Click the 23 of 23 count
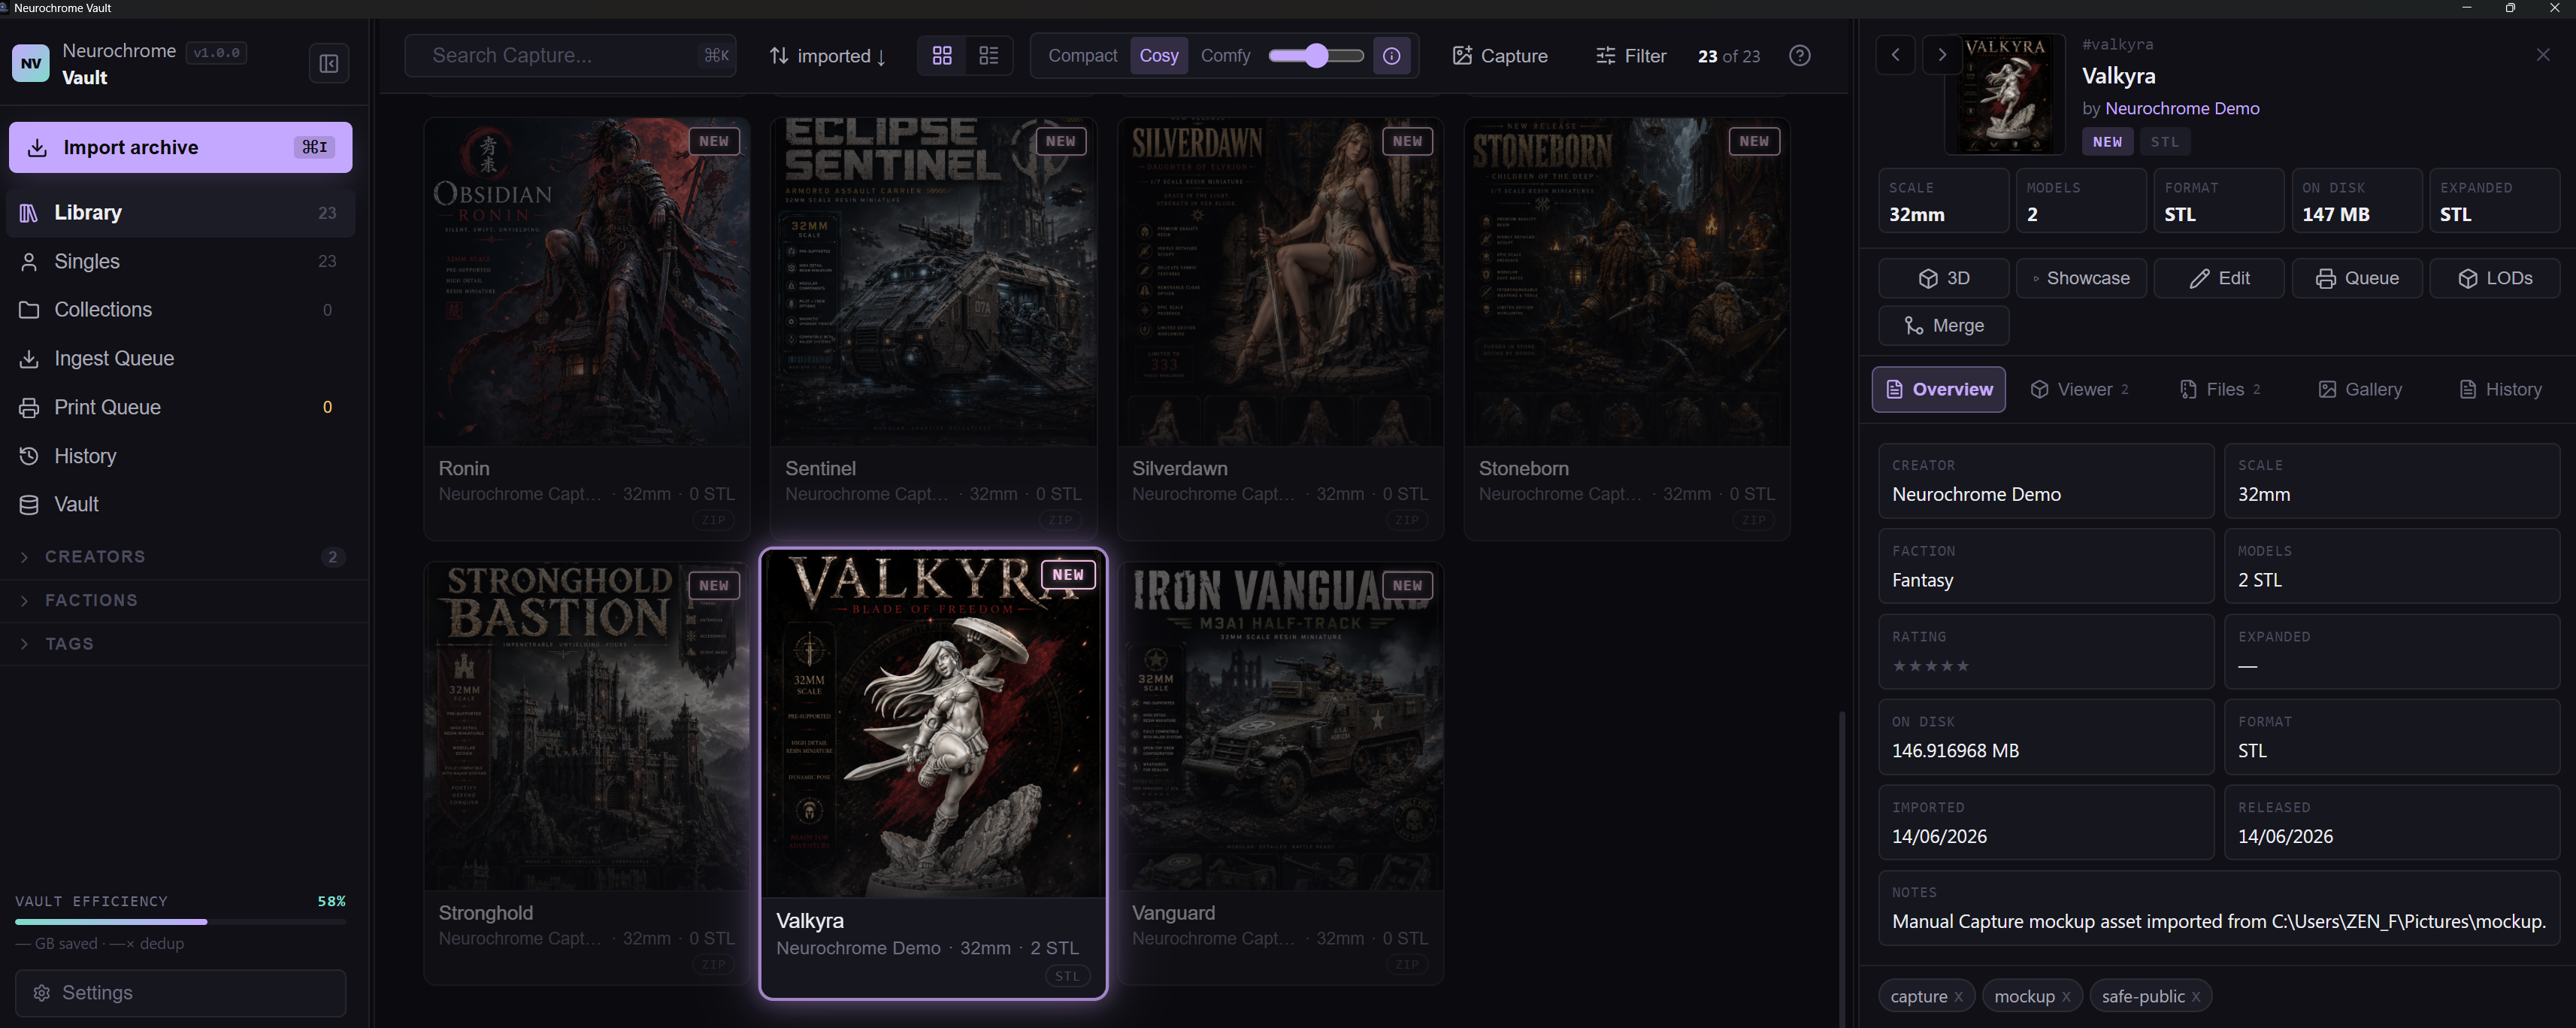 (x=1728, y=57)
